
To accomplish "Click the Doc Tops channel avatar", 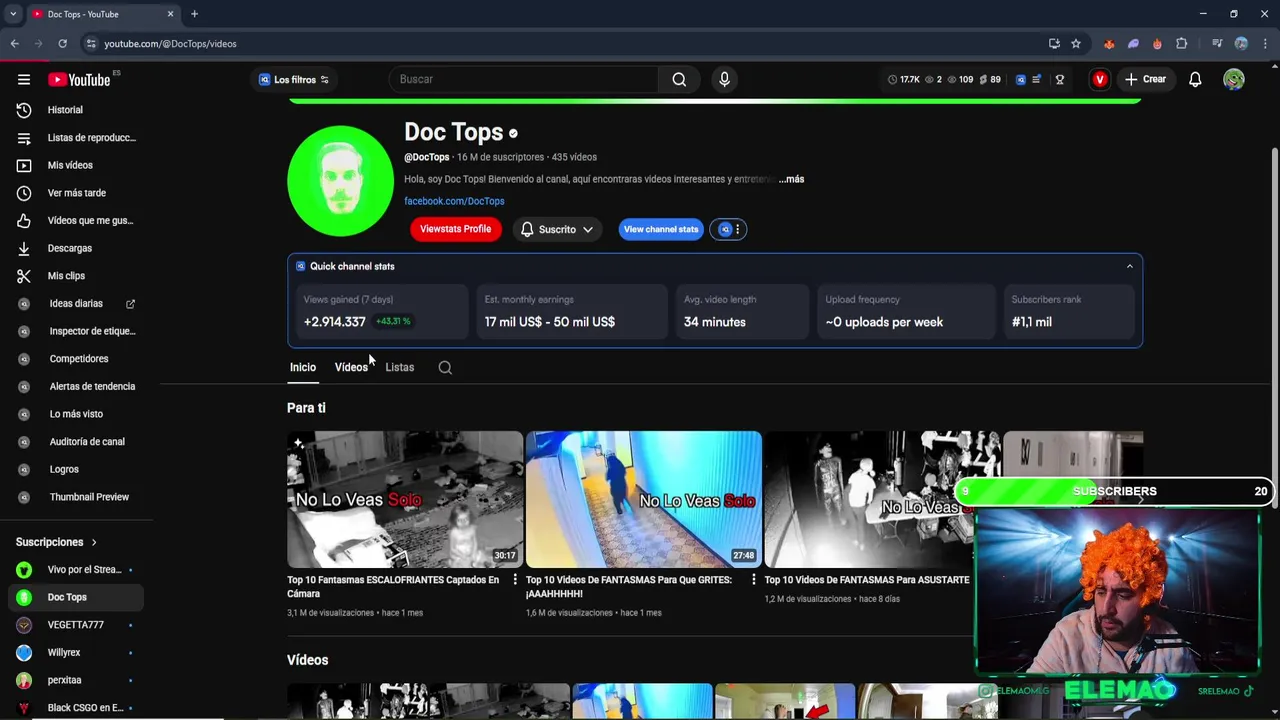I will [340, 181].
